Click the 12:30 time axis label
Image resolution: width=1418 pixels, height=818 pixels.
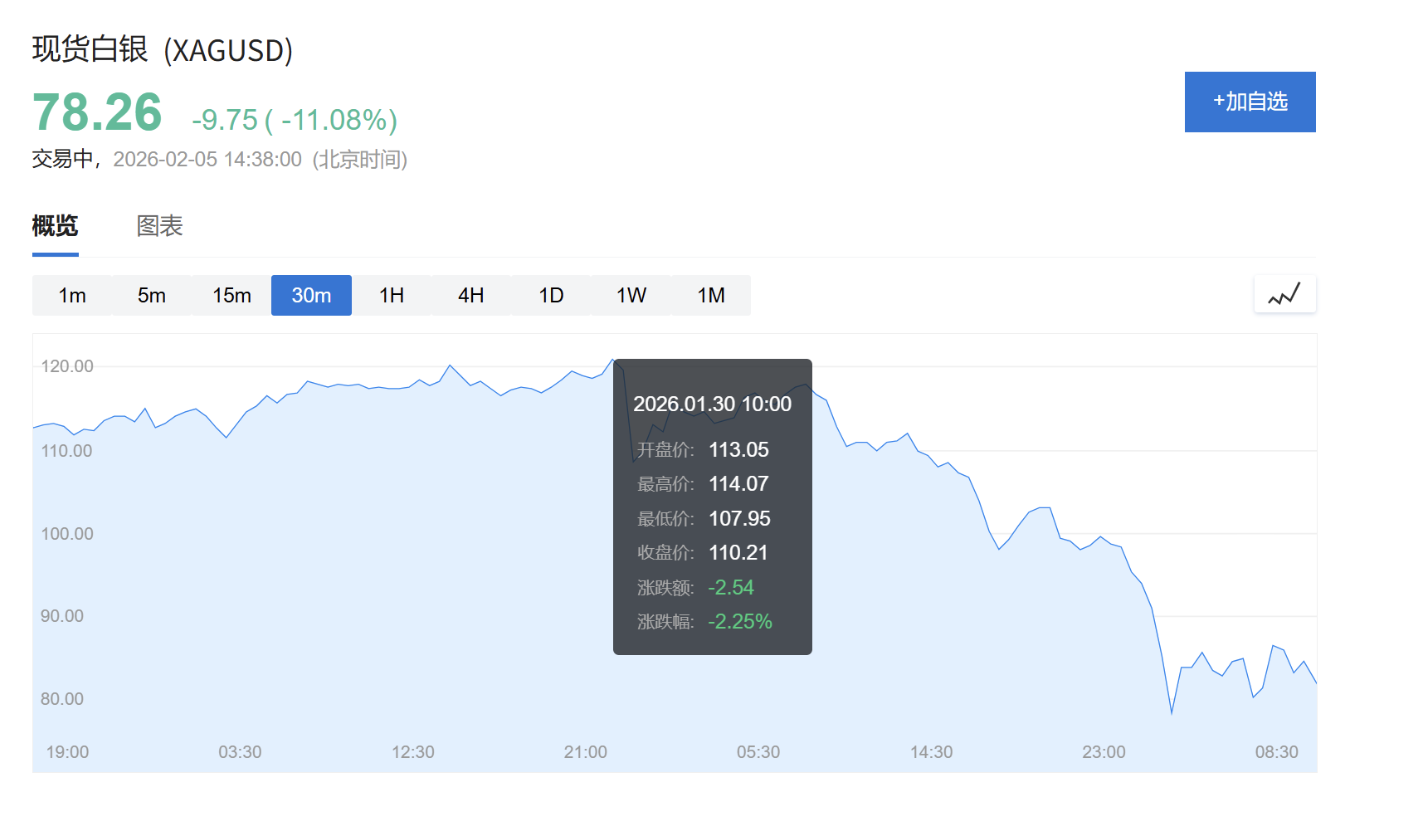click(x=413, y=752)
